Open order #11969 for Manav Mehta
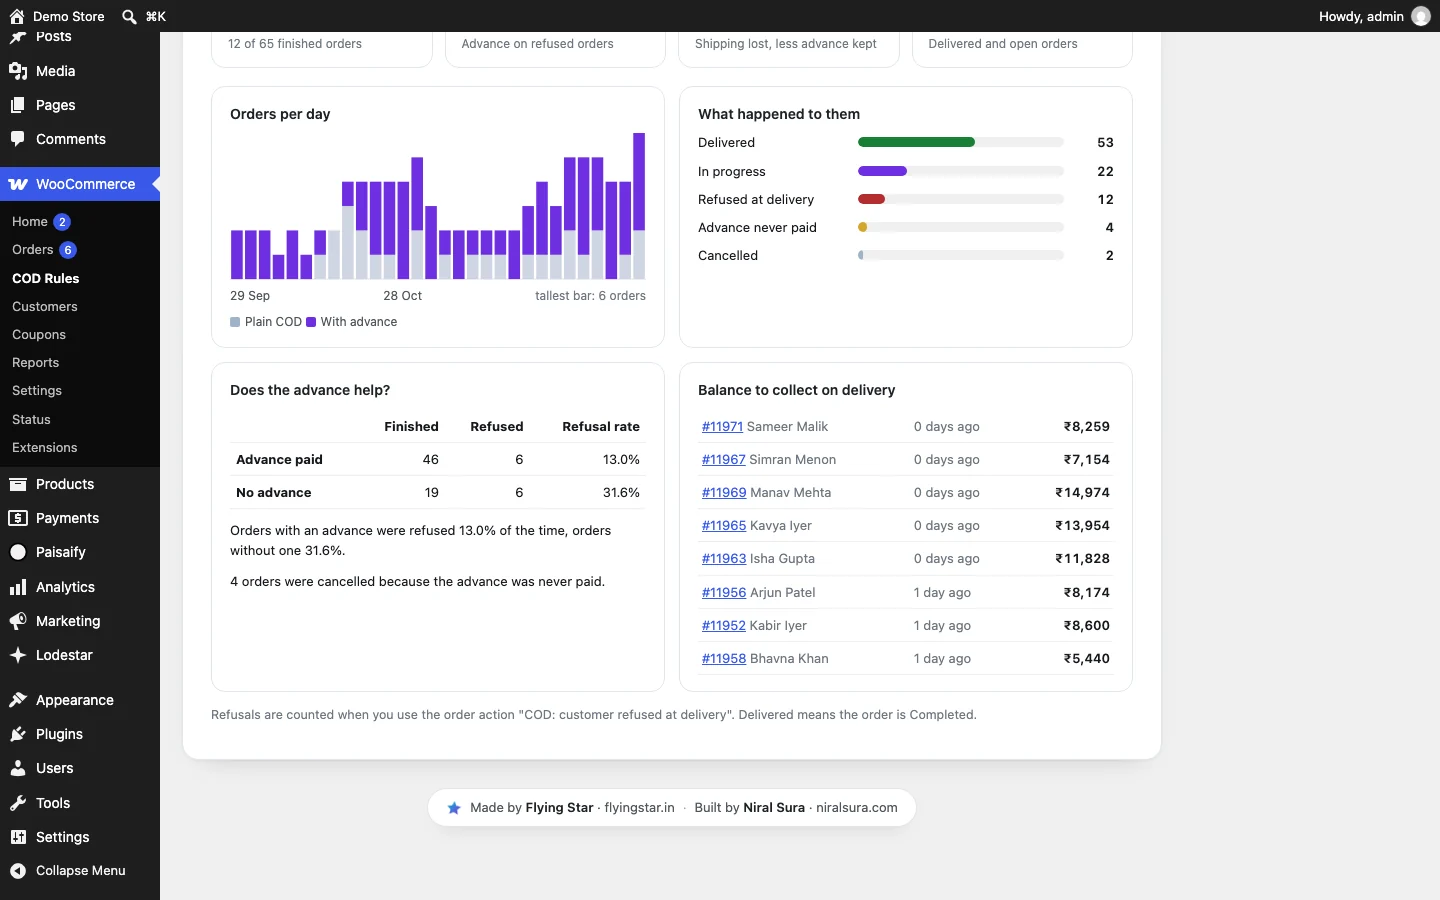Viewport: 1440px width, 900px height. click(724, 493)
